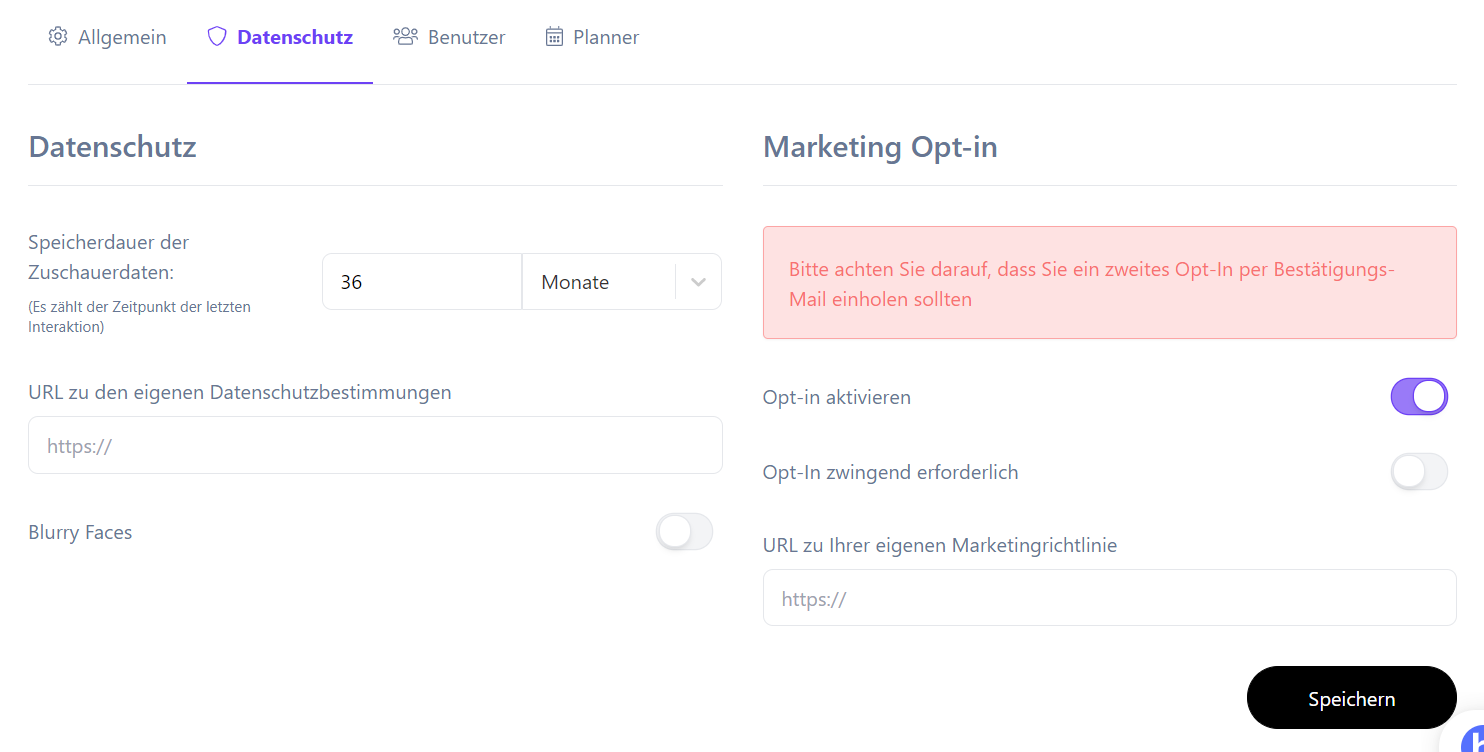Click the shield icon beside Datenschutz
Viewport: 1484px width, 752px height.
(217, 37)
